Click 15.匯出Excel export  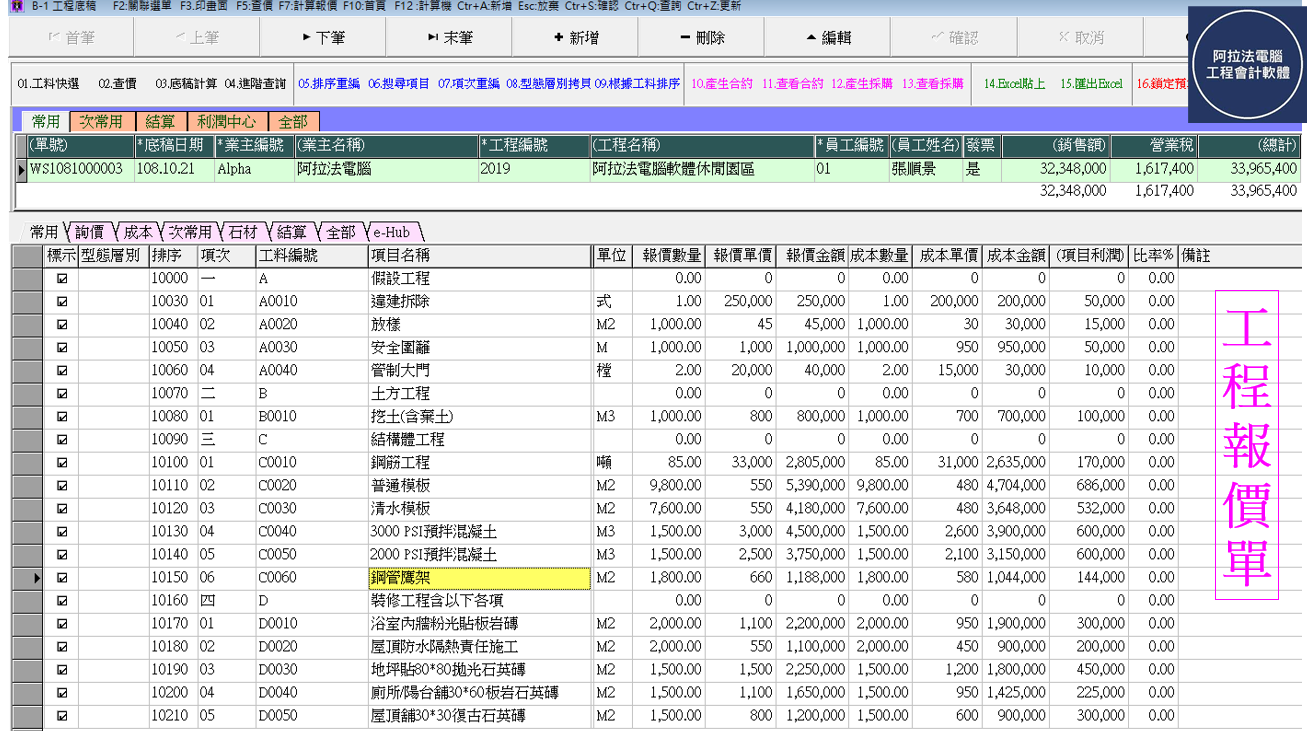(1091, 84)
